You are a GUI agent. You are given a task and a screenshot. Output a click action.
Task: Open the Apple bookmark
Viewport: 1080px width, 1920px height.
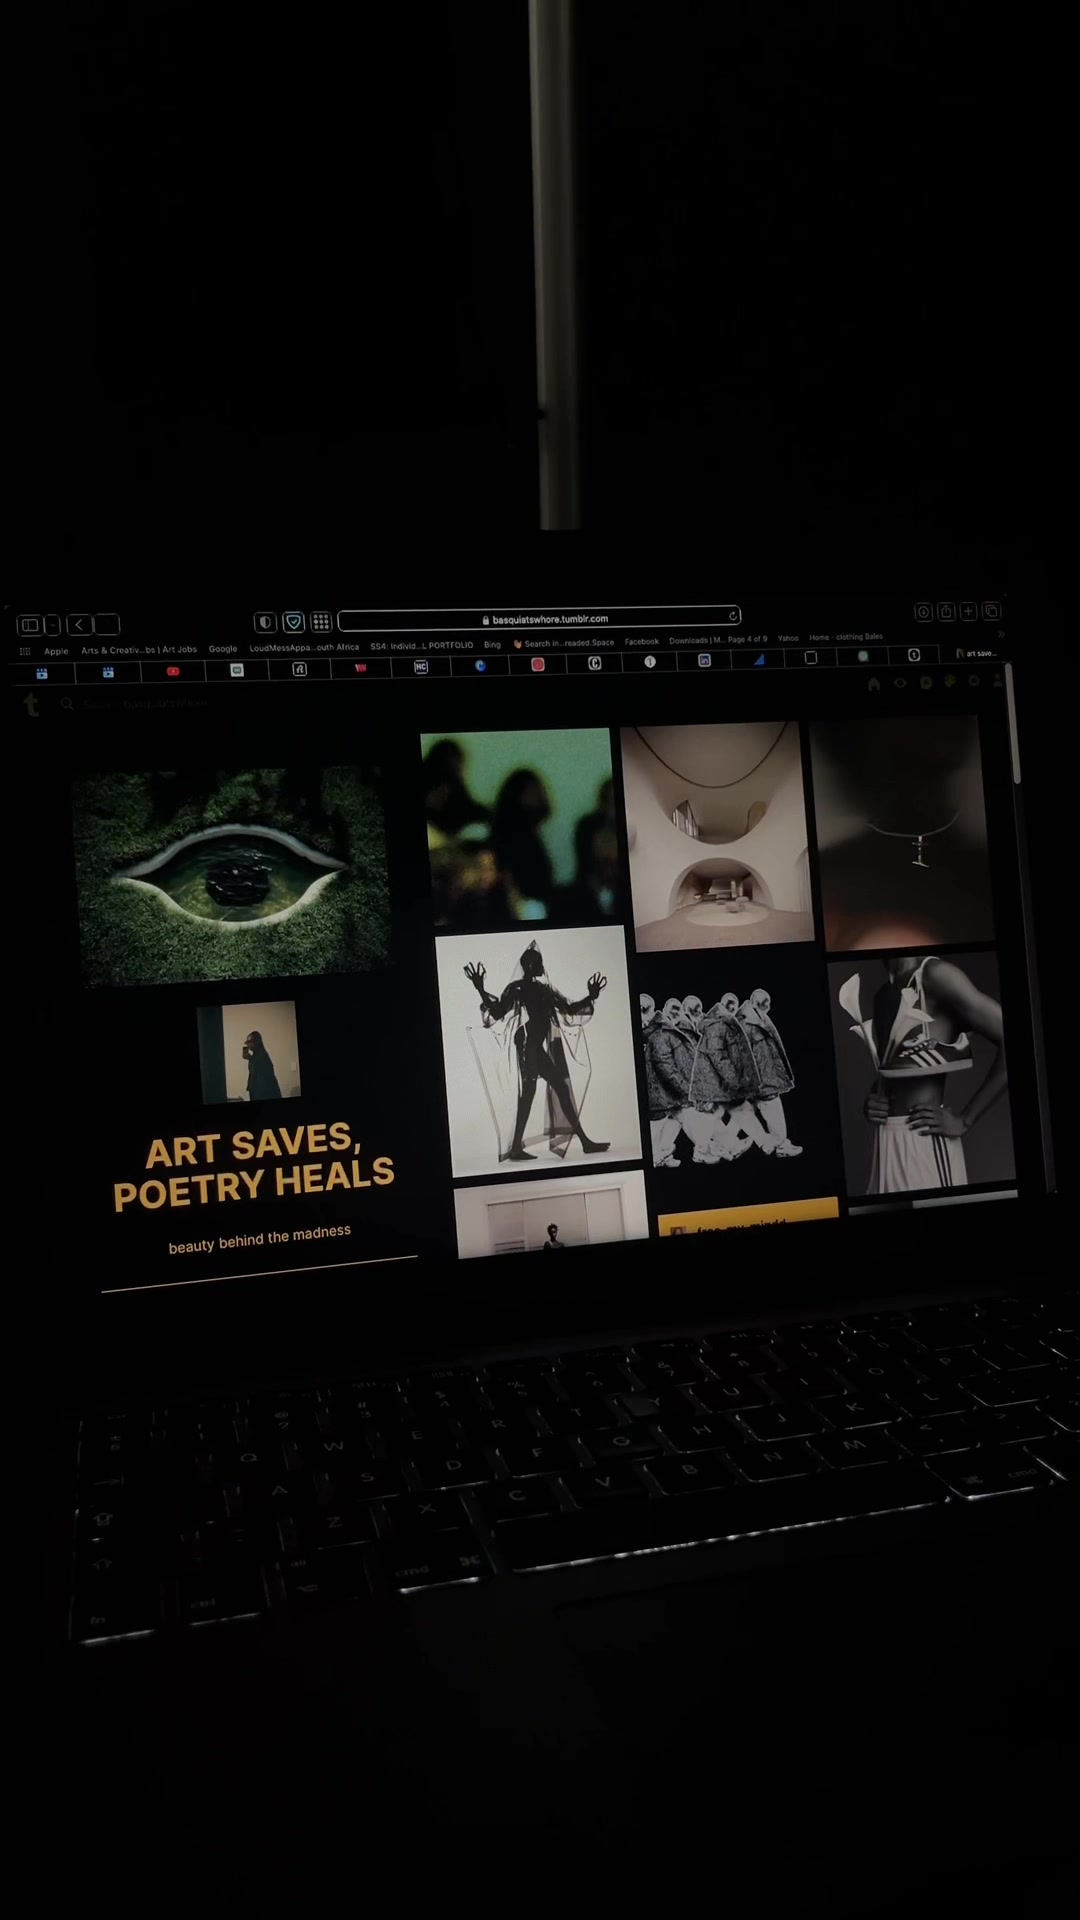click(56, 651)
